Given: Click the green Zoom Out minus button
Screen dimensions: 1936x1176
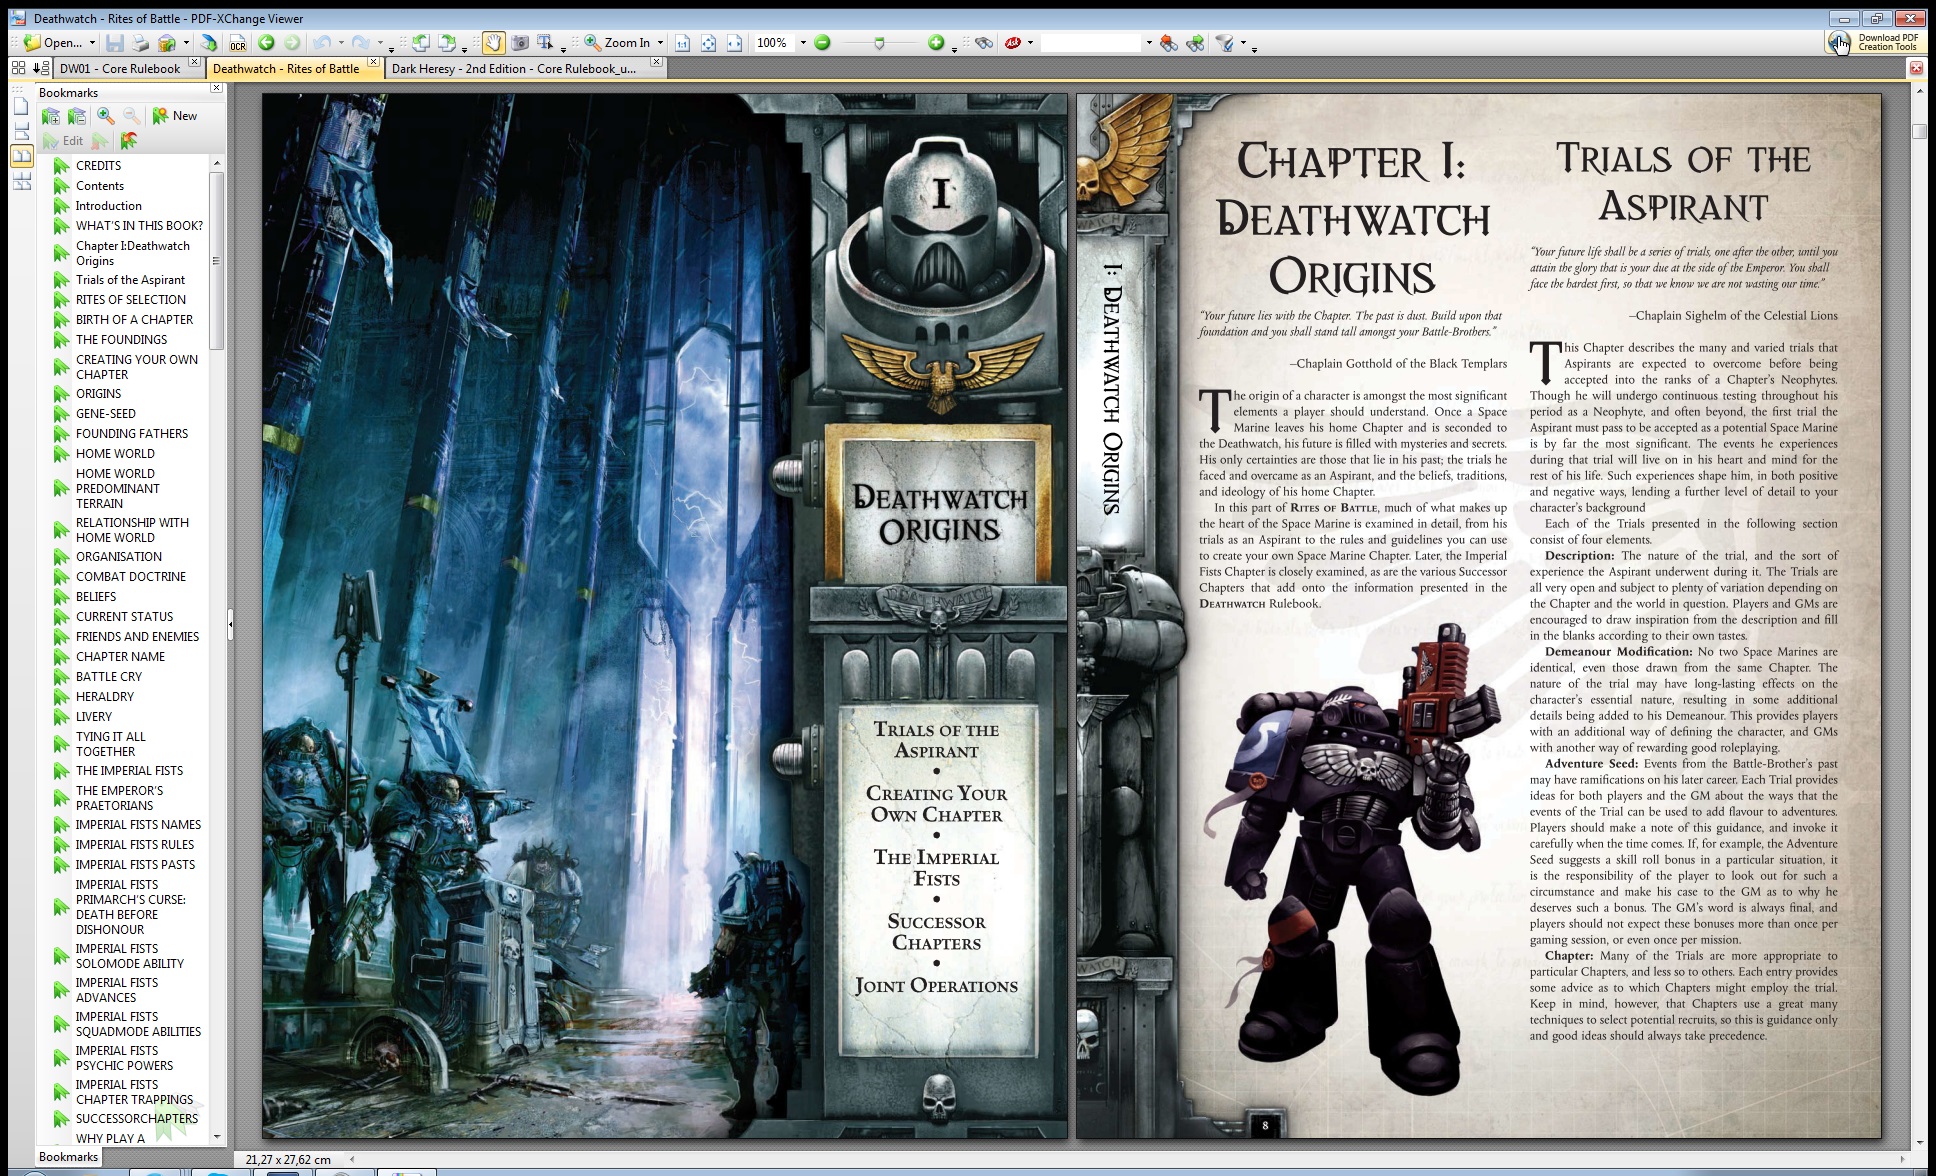Looking at the screenshot, I should [822, 43].
